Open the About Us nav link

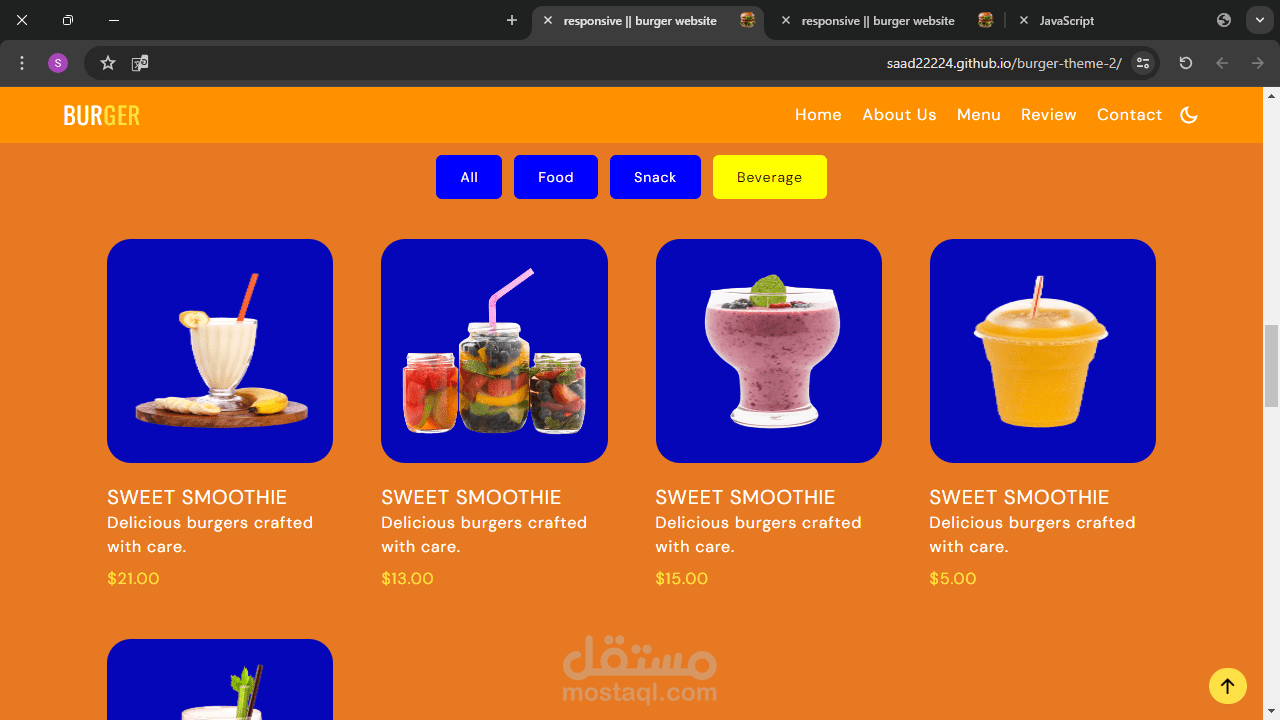pyautogui.click(x=899, y=115)
